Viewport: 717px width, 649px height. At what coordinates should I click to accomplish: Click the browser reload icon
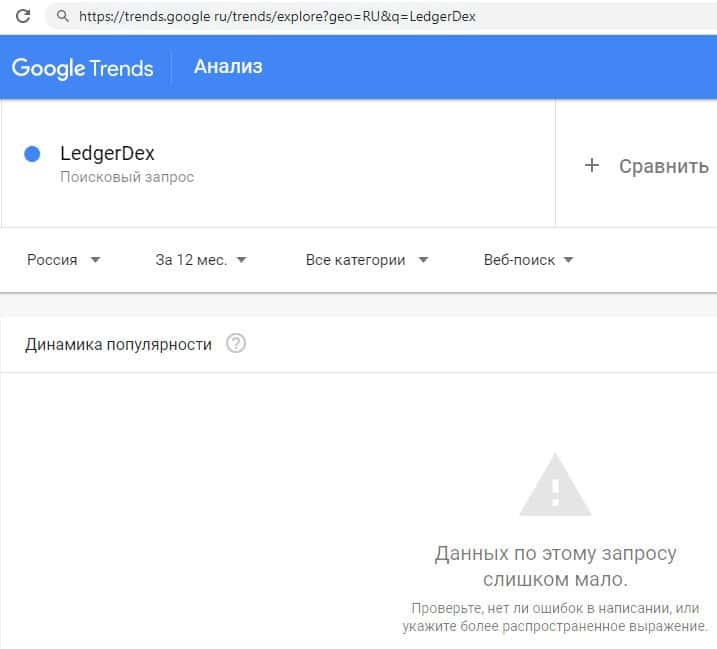pyautogui.click(x=24, y=16)
